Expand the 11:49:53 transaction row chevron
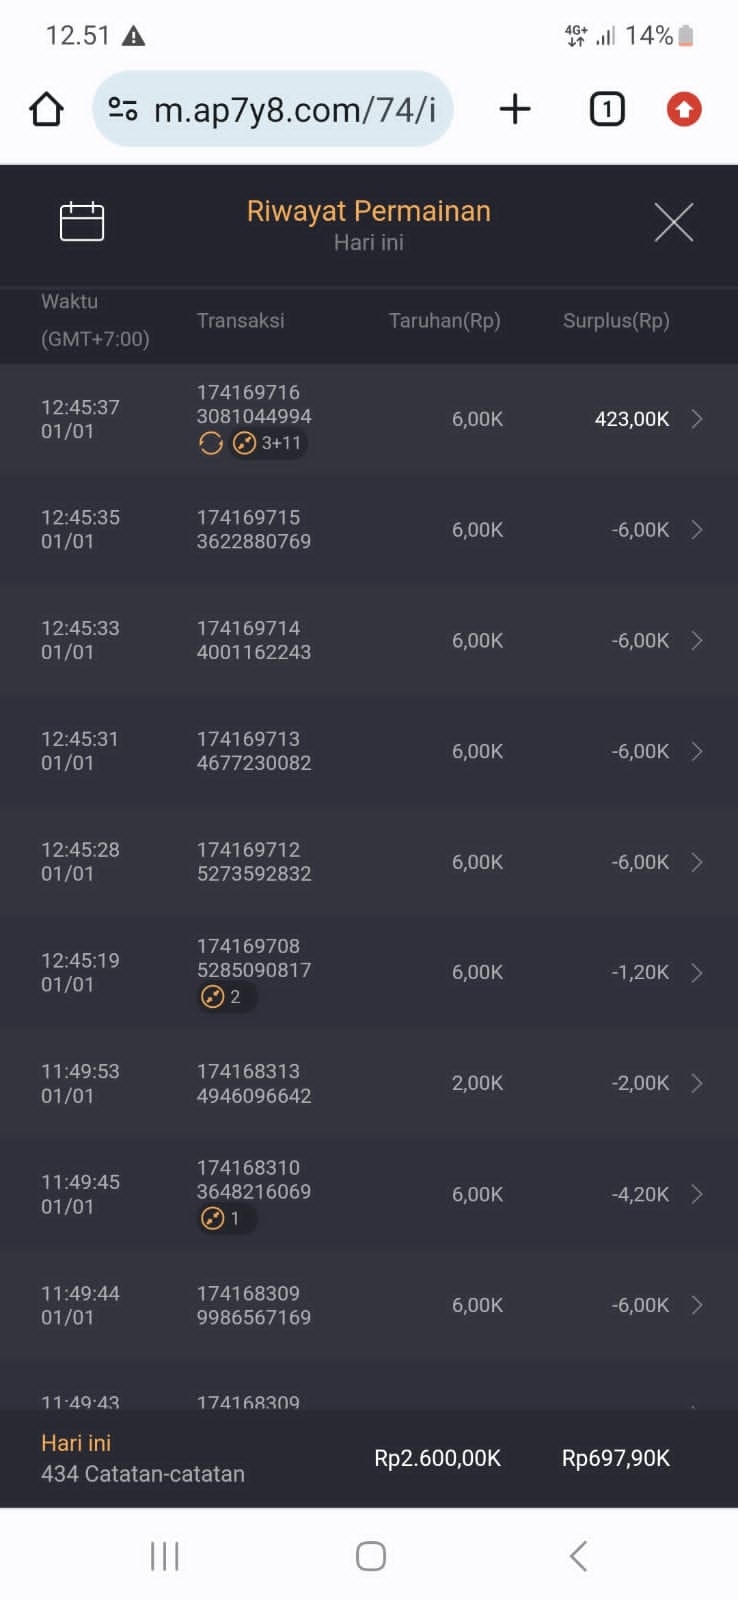 coord(697,1083)
